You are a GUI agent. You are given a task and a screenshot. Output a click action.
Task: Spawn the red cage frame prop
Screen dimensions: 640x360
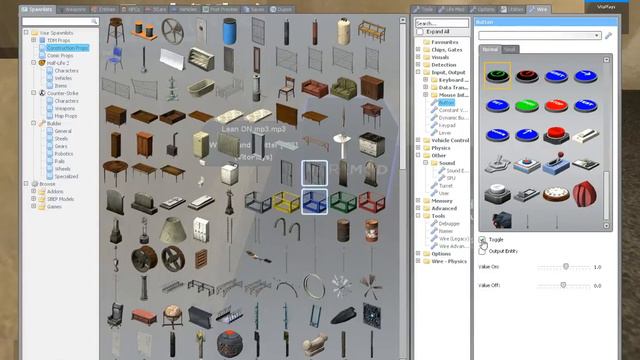pyautogui.click(x=371, y=202)
